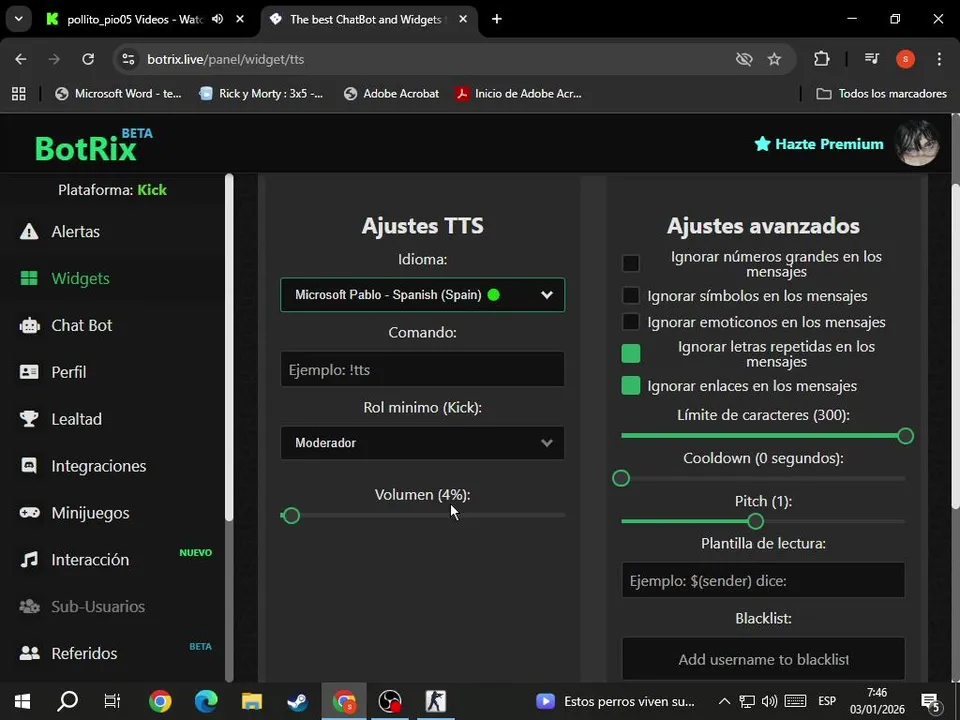Open the Todos los marcadores folder

click(x=882, y=94)
